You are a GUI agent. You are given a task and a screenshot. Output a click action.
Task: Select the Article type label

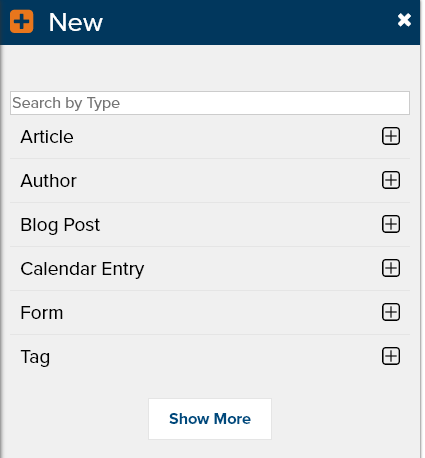point(47,137)
